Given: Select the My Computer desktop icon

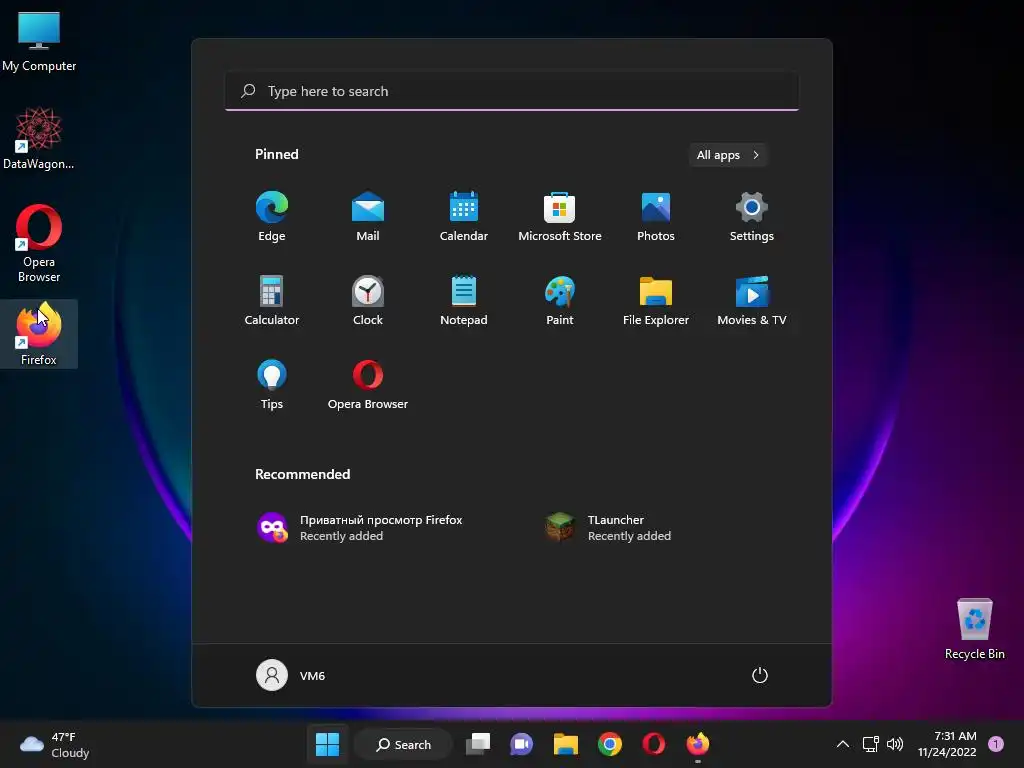Looking at the screenshot, I should pos(39,41).
